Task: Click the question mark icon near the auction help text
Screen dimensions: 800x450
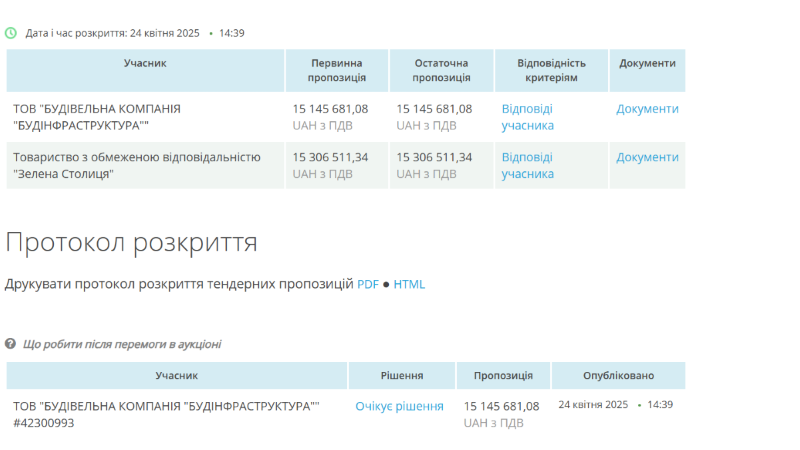Action: coord(11,344)
